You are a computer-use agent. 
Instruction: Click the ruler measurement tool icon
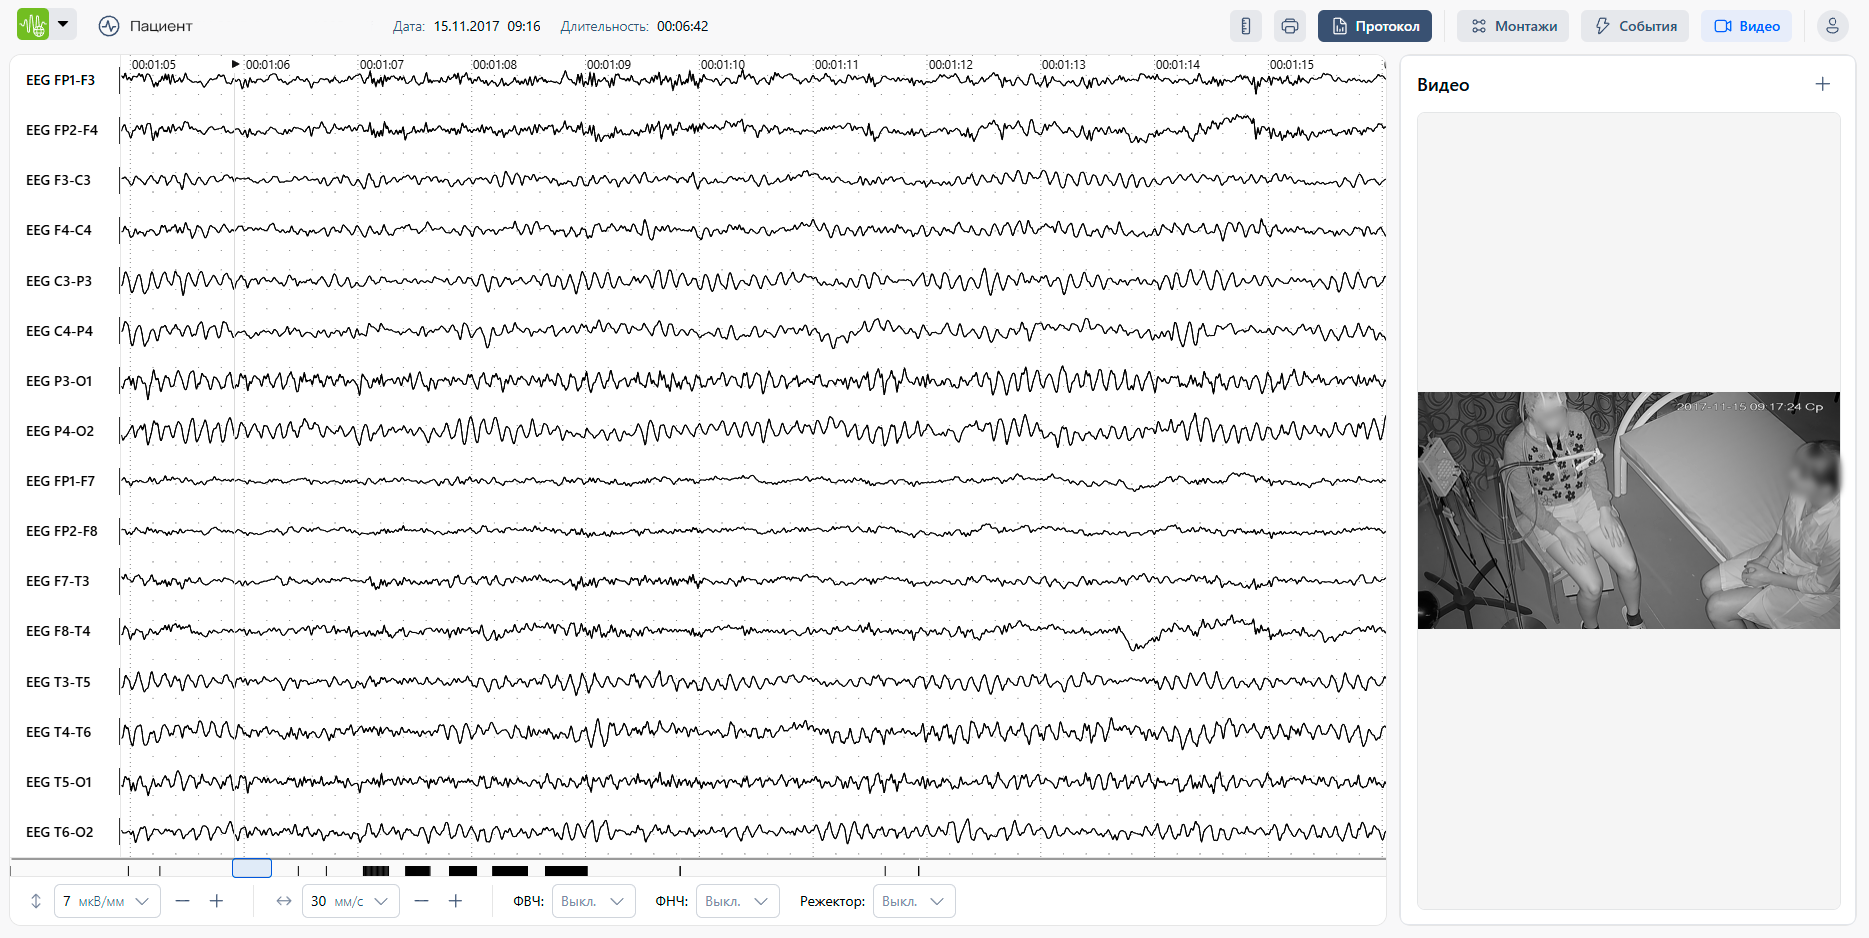pyautogui.click(x=1245, y=26)
